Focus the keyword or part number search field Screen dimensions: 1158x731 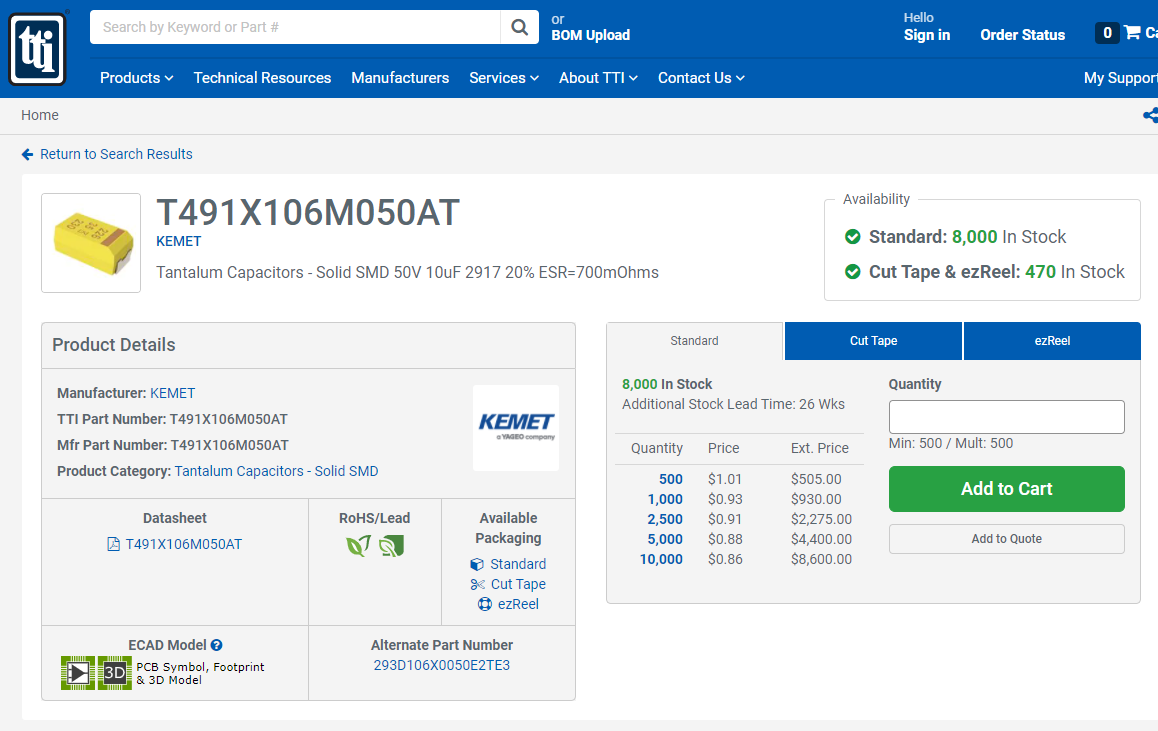tap(295, 27)
